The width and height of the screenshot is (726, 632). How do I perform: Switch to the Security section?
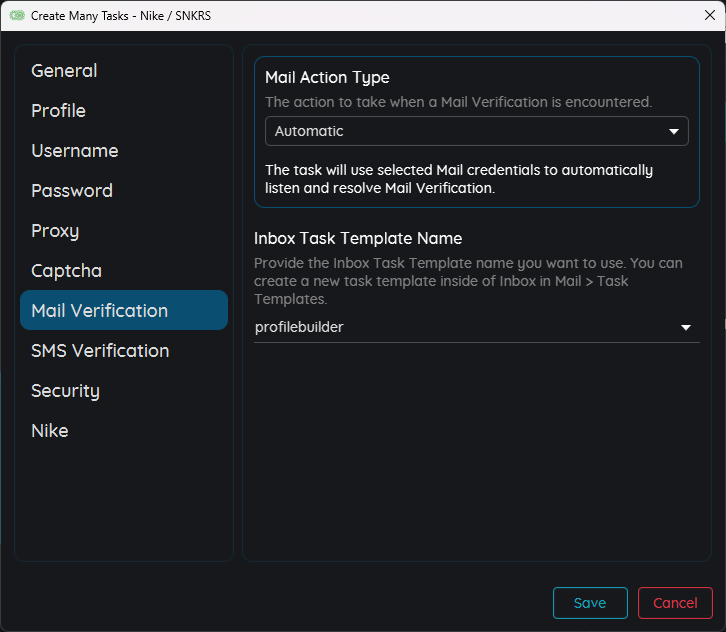pyautogui.click(x=65, y=391)
